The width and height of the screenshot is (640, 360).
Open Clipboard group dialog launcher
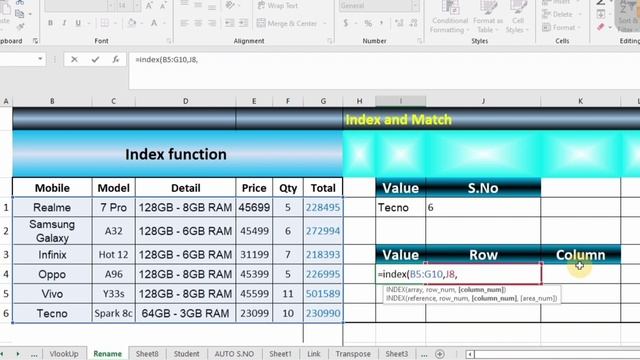[35, 41]
